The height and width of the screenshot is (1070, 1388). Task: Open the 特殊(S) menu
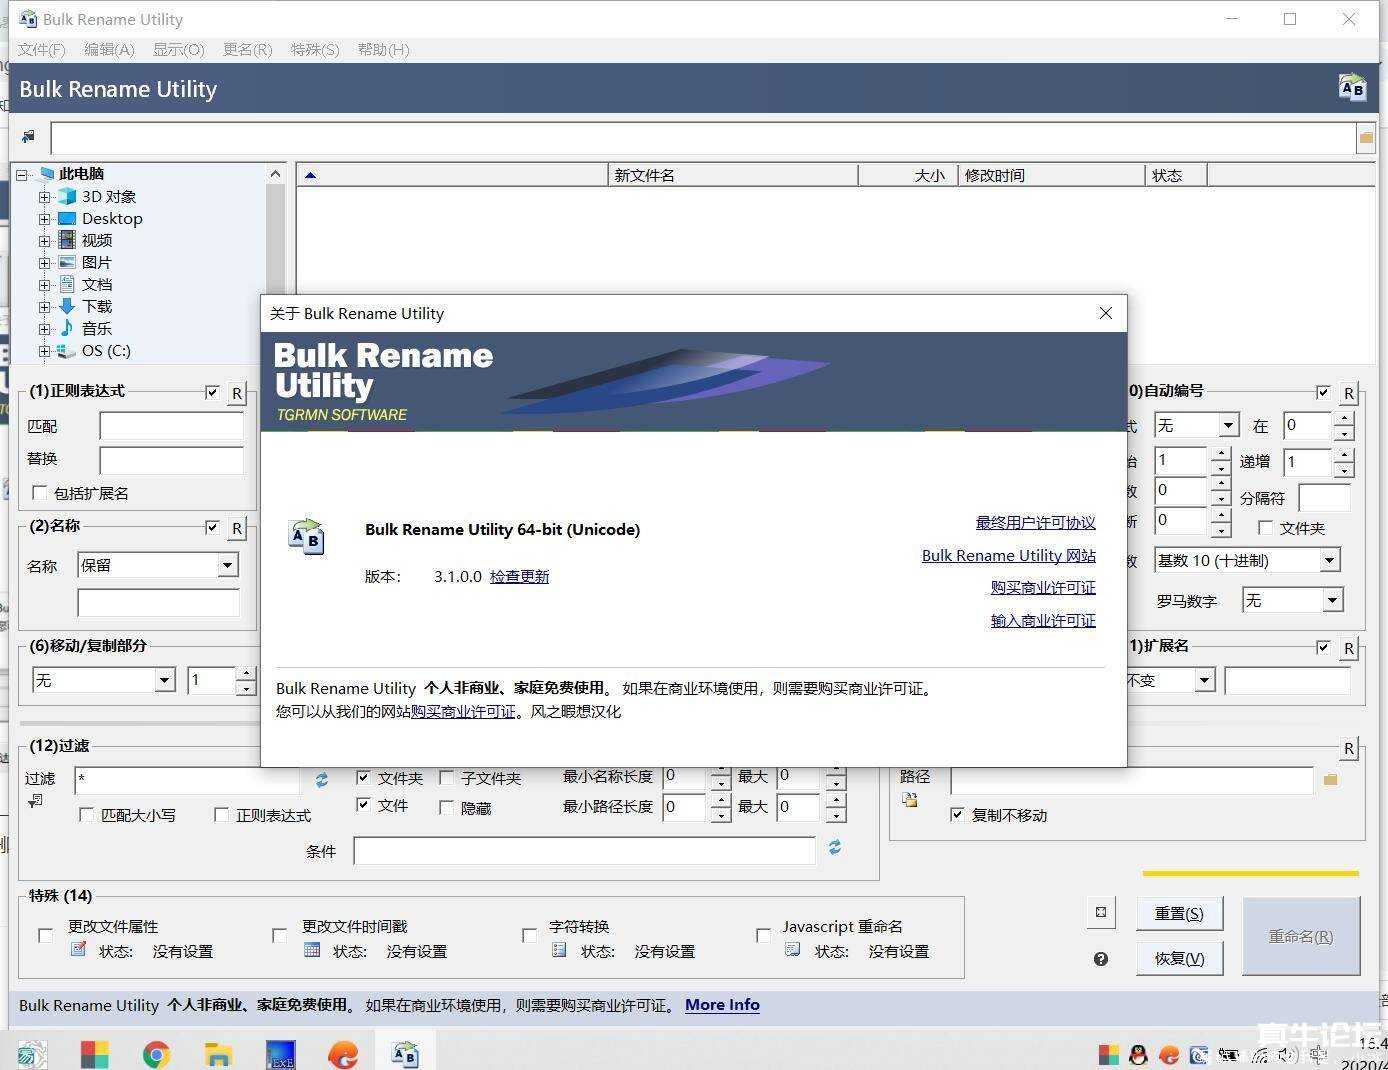[x=315, y=49]
